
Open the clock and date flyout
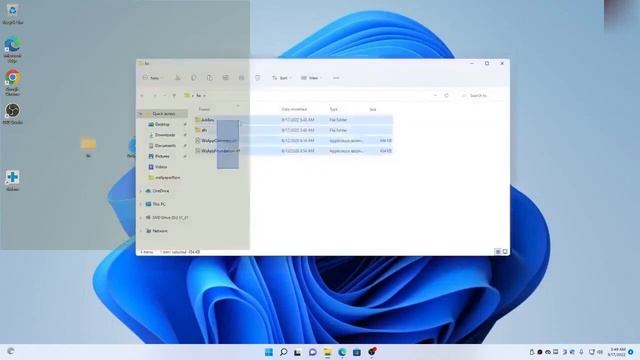[617, 352]
